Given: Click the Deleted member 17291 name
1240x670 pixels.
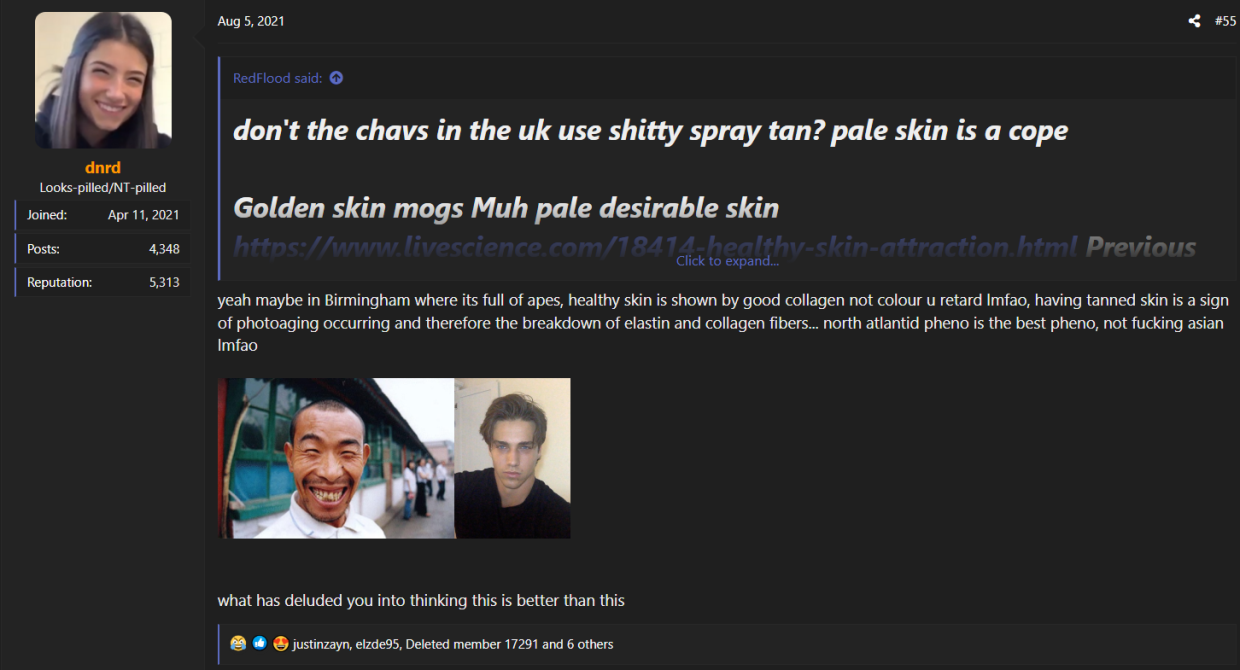Looking at the screenshot, I should tap(471, 644).
